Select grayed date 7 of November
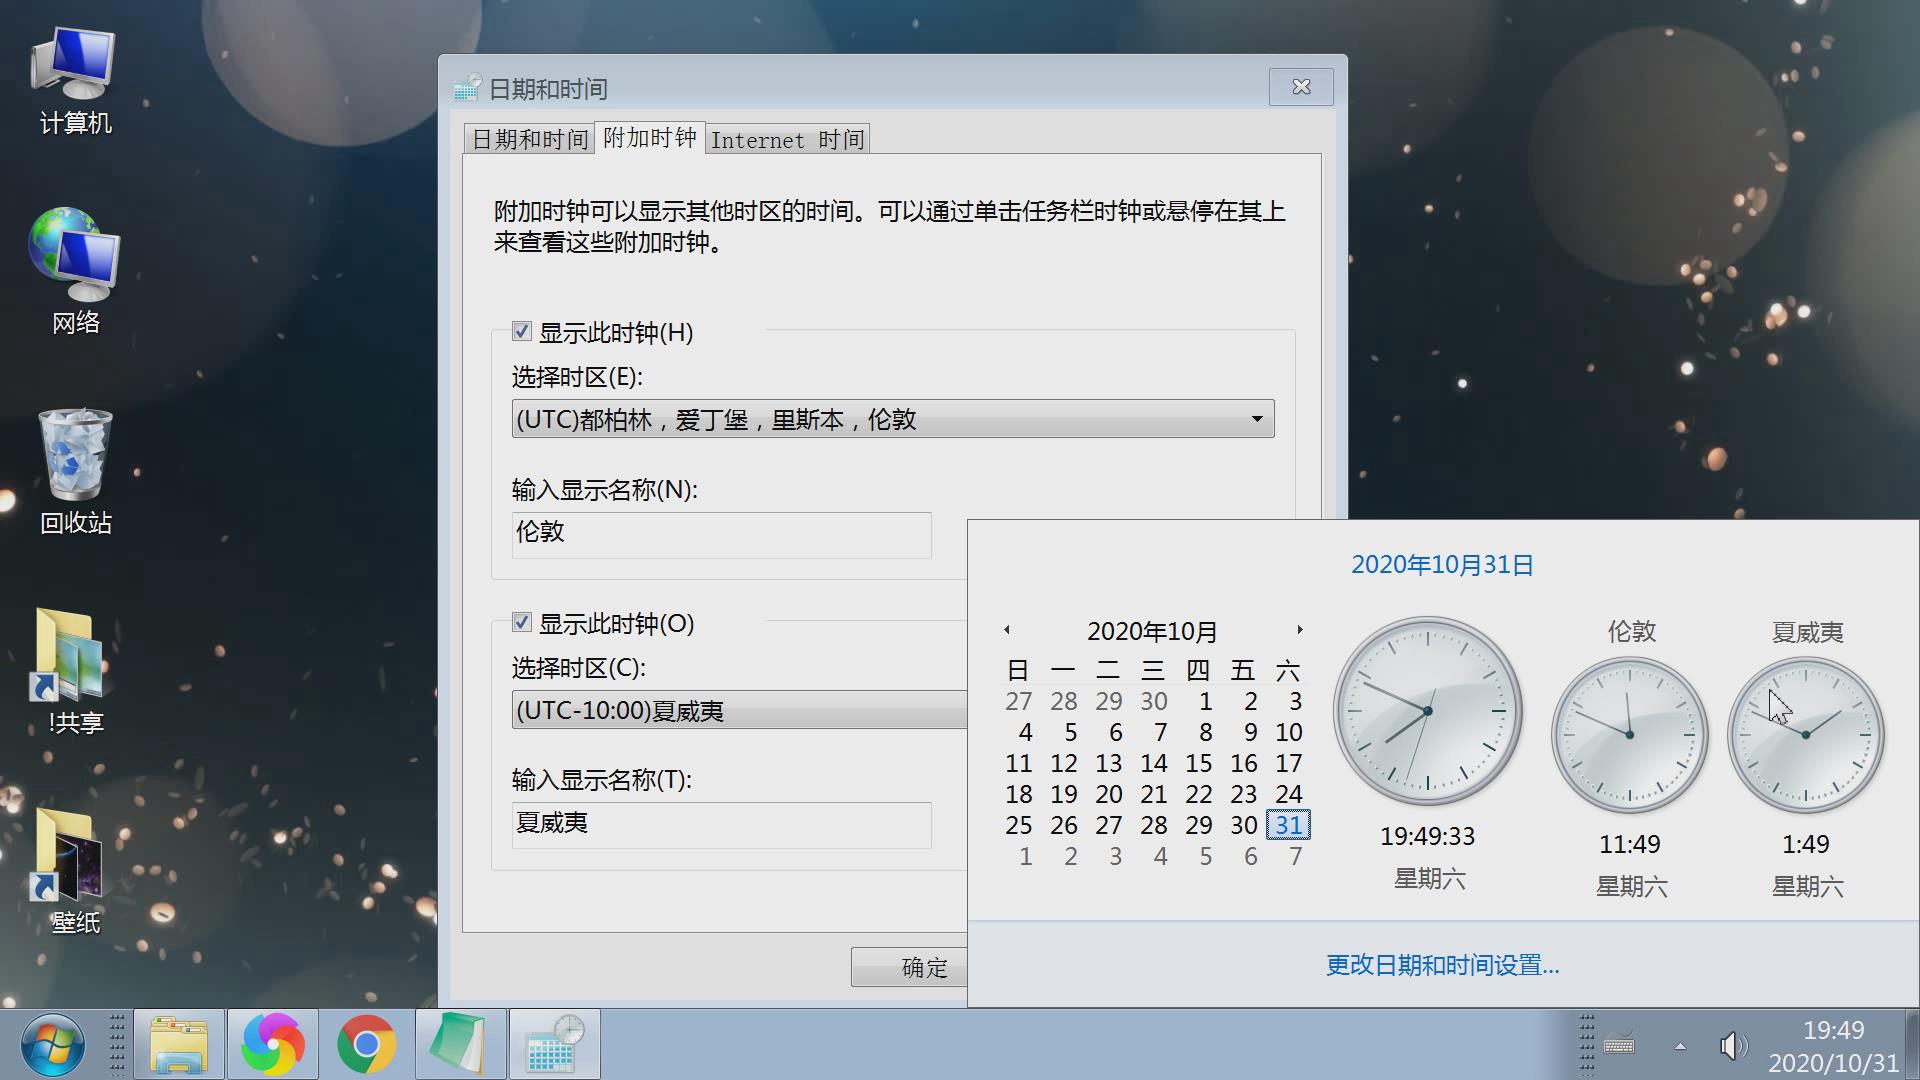The image size is (1920, 1080). click(1295, 856)
